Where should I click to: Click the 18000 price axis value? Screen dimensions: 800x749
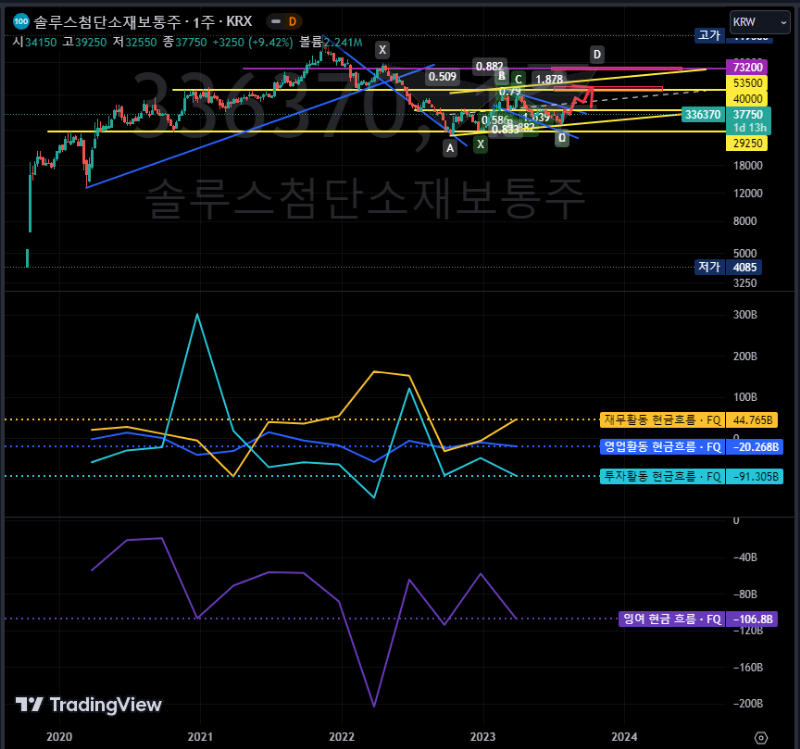tap(748, 165)
